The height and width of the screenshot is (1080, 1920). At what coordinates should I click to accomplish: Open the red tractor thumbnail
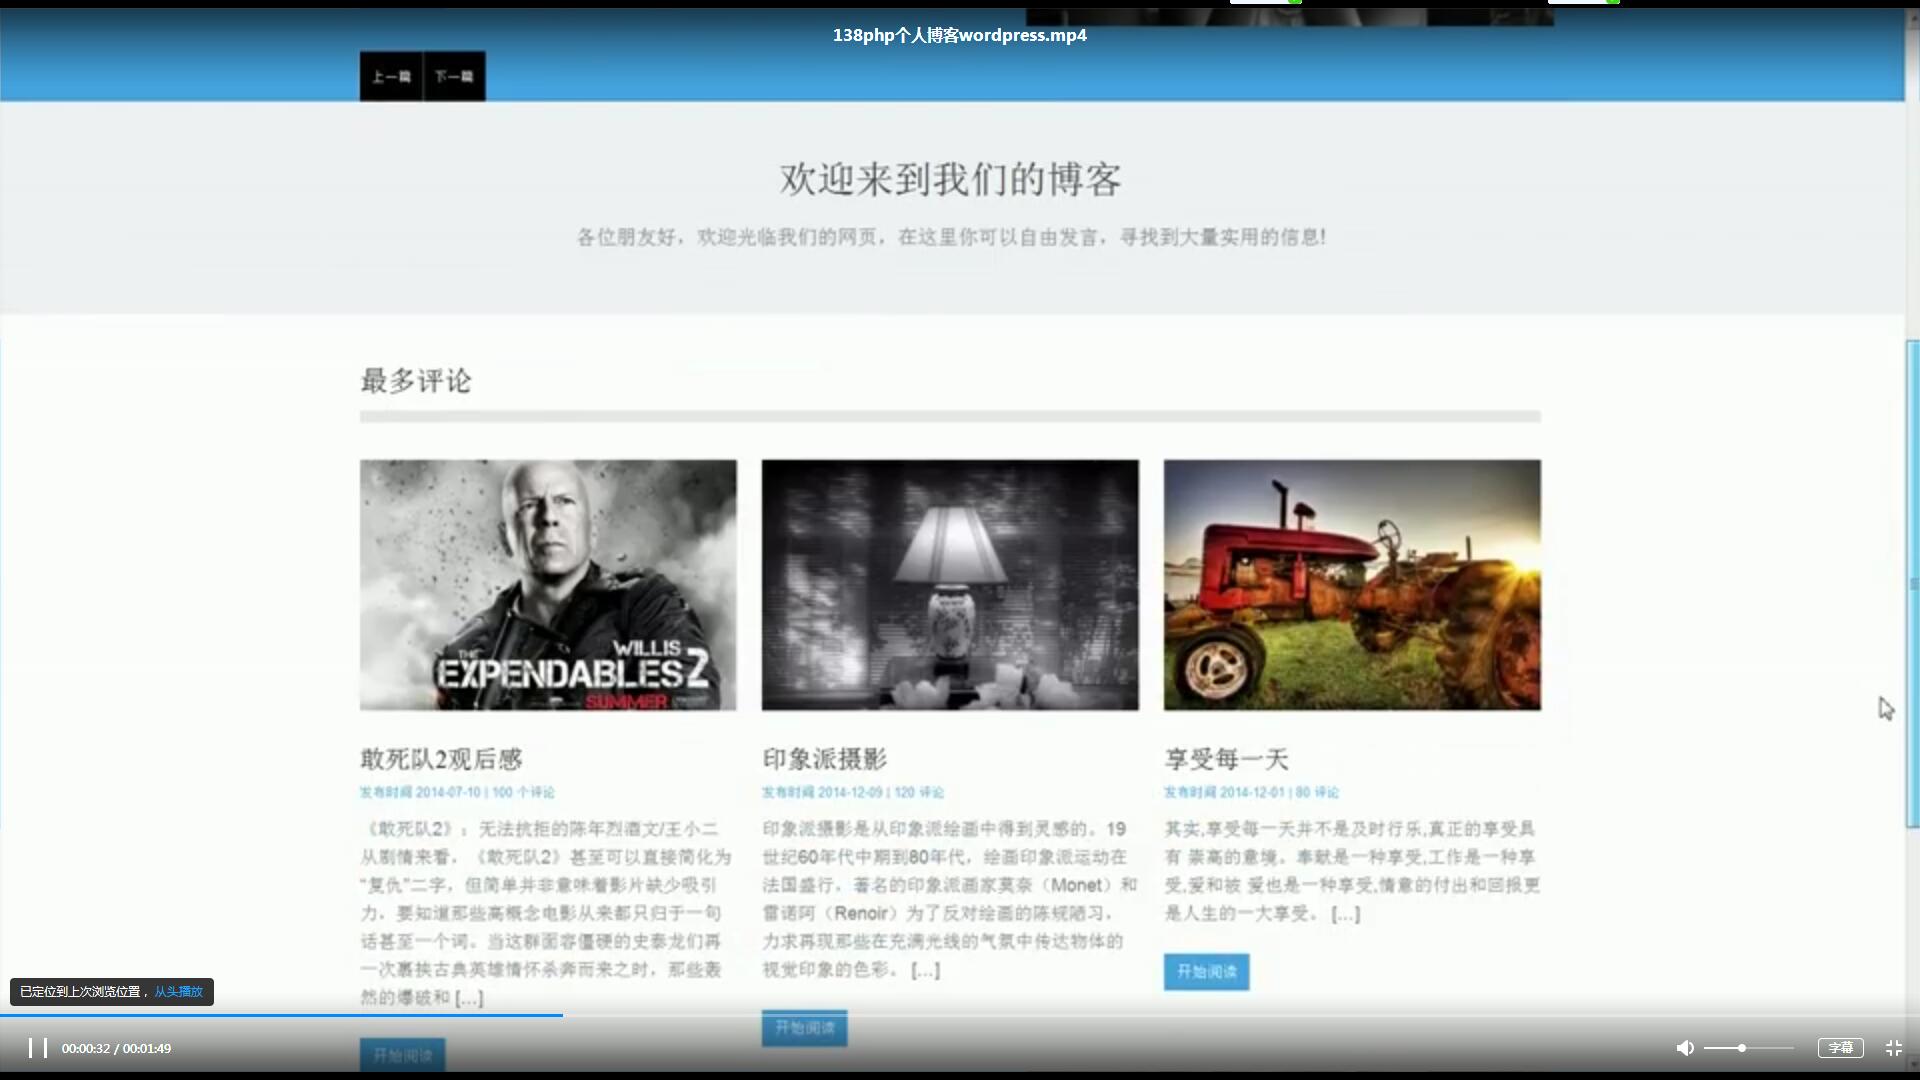(x=1352, y=585)
